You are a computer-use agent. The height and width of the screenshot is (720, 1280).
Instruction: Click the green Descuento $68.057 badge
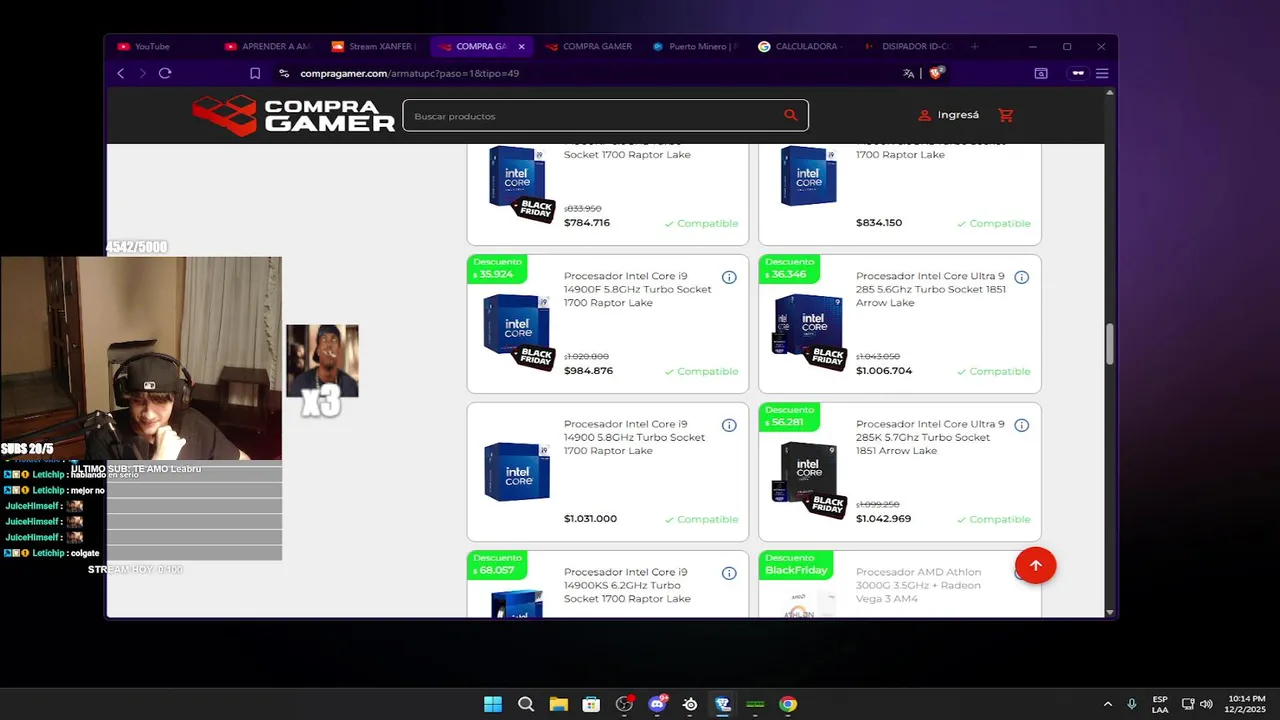(497, 564)
